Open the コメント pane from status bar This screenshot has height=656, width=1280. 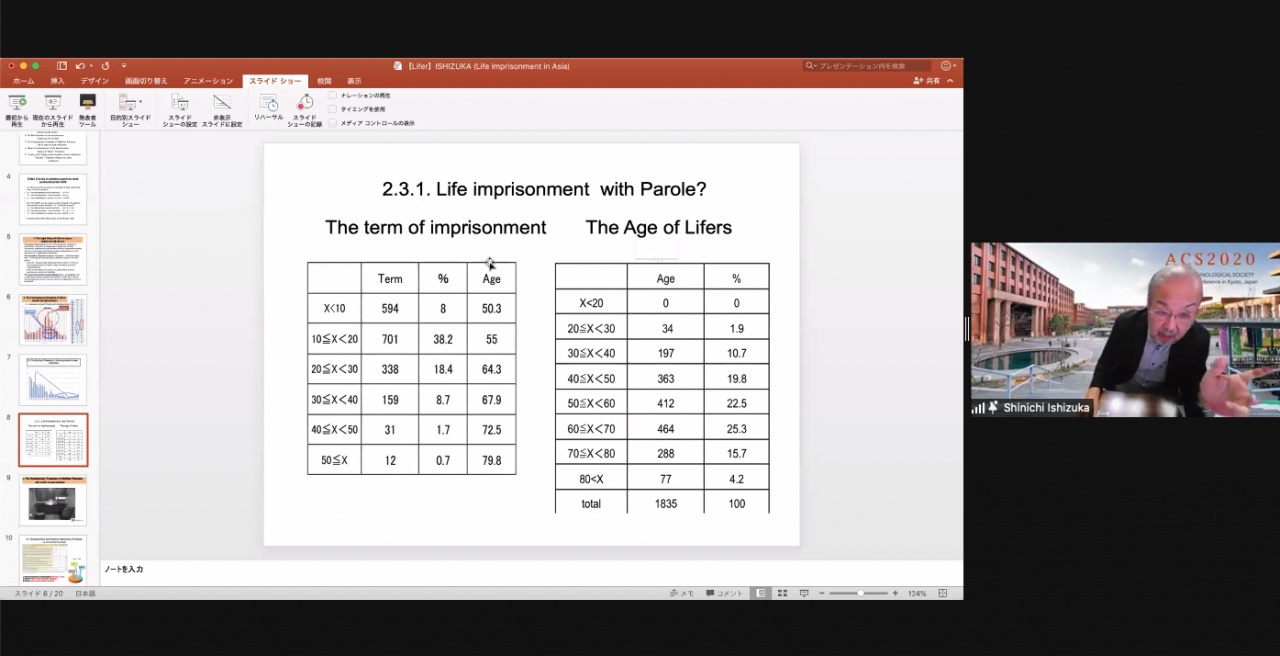[724, 593]
